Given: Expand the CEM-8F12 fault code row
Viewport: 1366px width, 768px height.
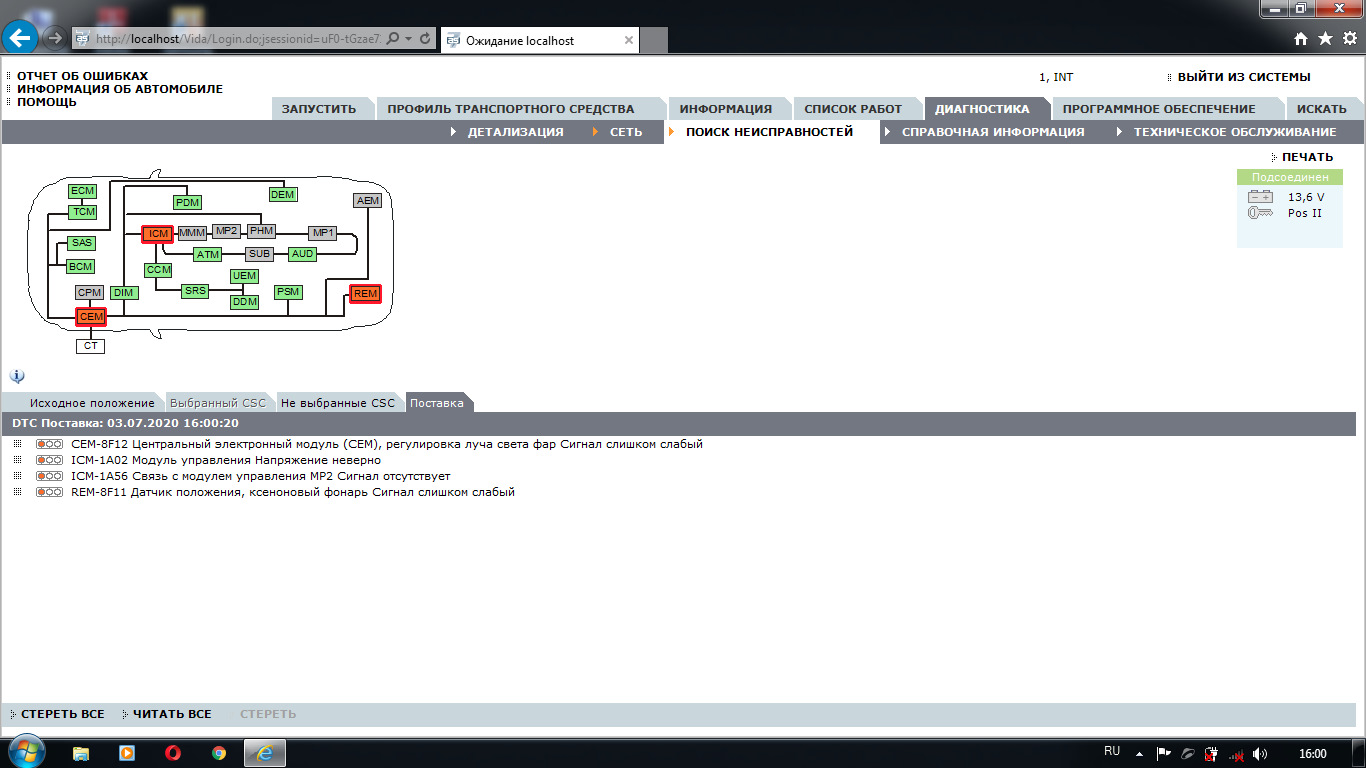Looking at the screenshot, I should tap(17, 444).
